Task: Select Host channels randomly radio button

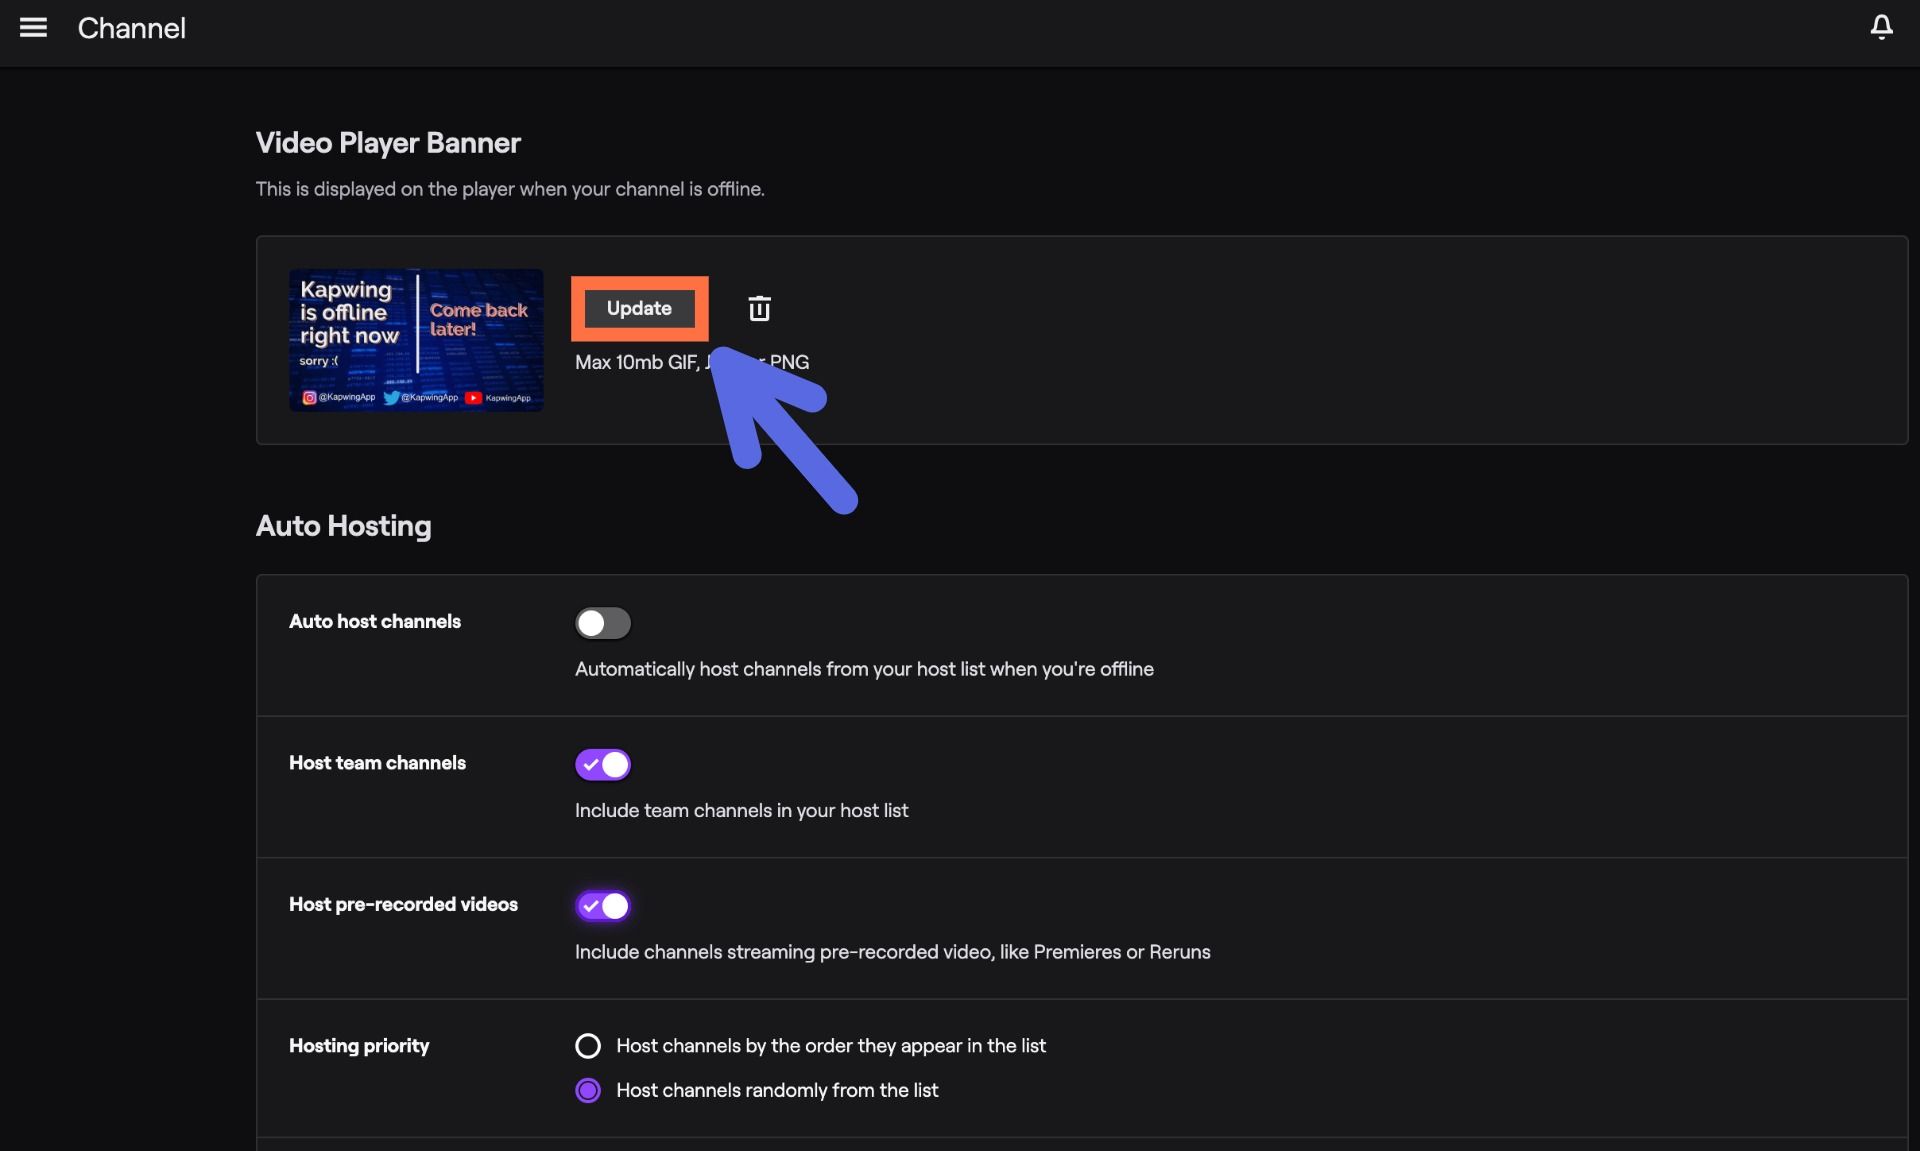Action: click(x=588, y=1091)
